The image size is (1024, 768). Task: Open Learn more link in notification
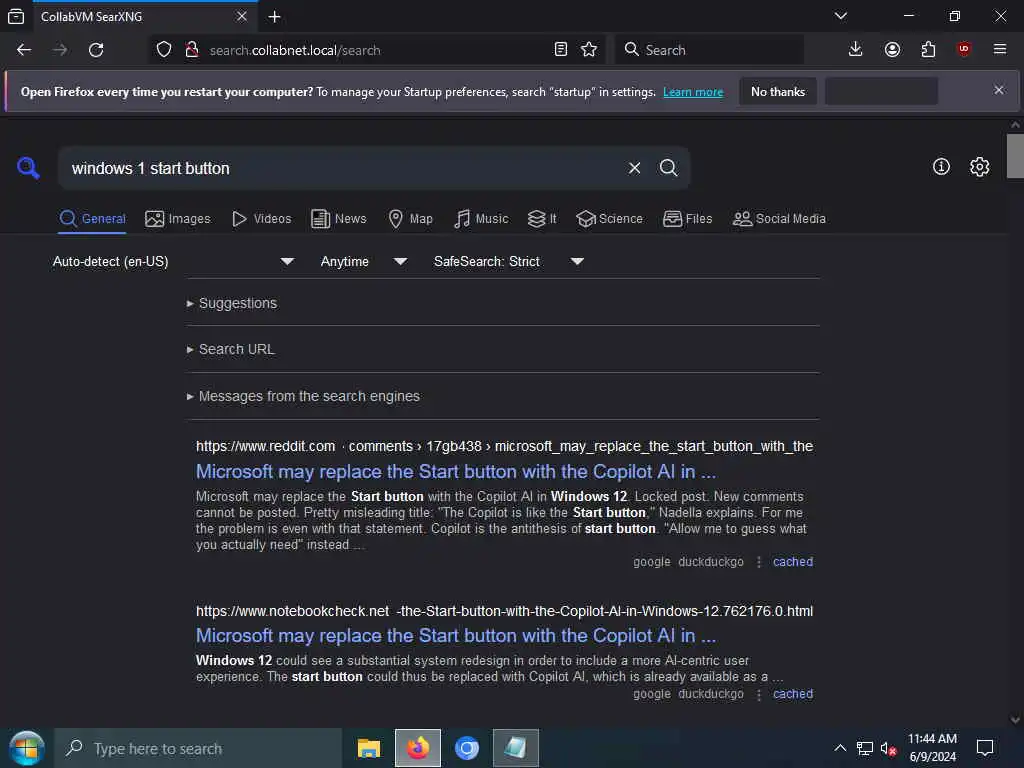click(x=693, y=92)
